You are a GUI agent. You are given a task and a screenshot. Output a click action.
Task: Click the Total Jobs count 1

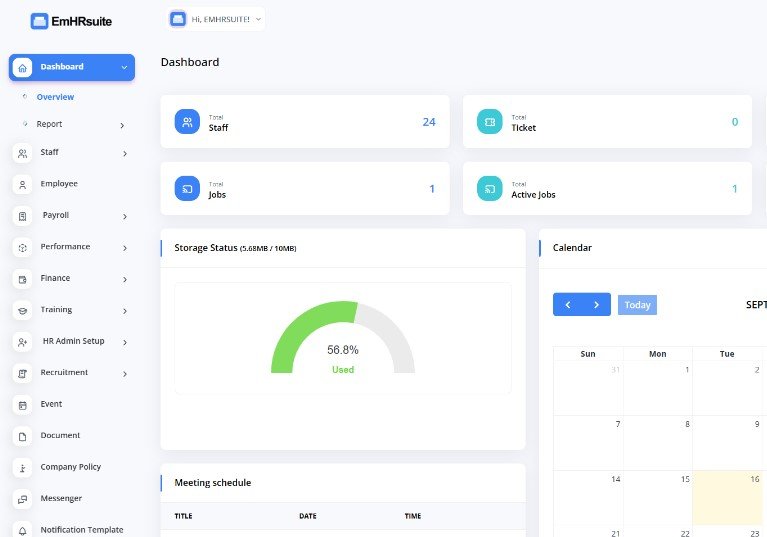pyautogui.click(x=432, y=189)
